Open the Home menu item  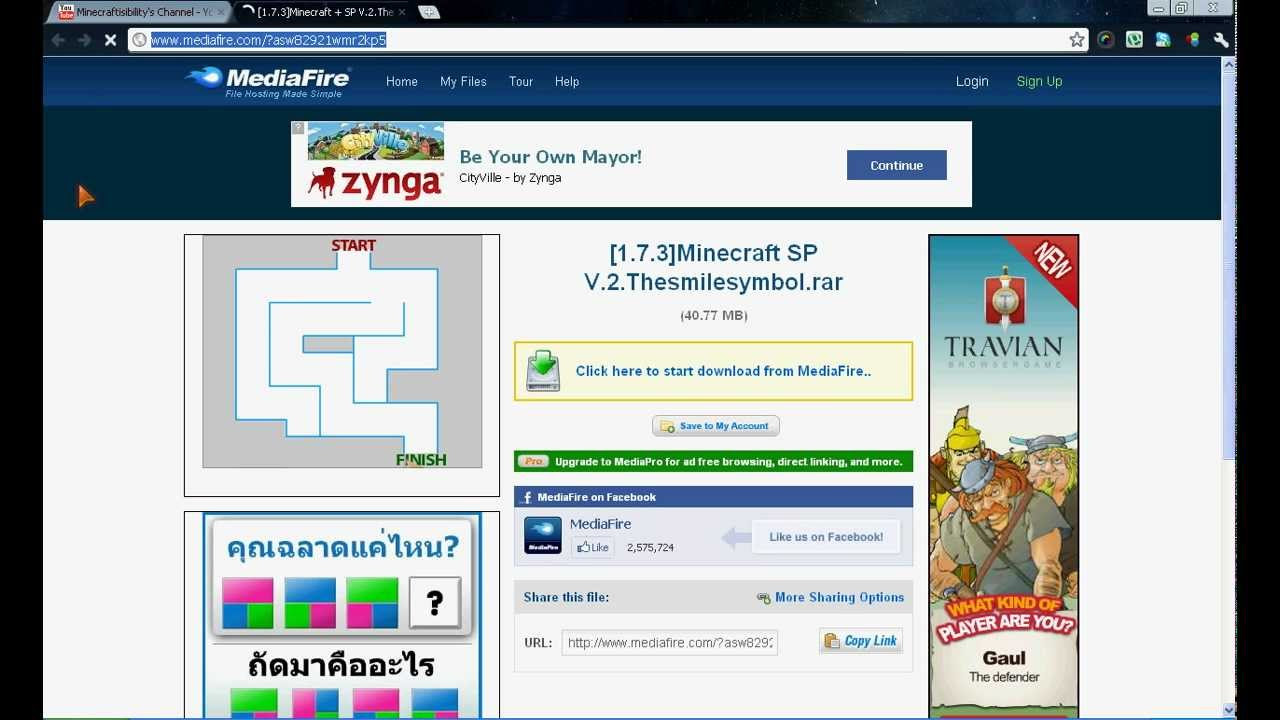tap(402, 82)
